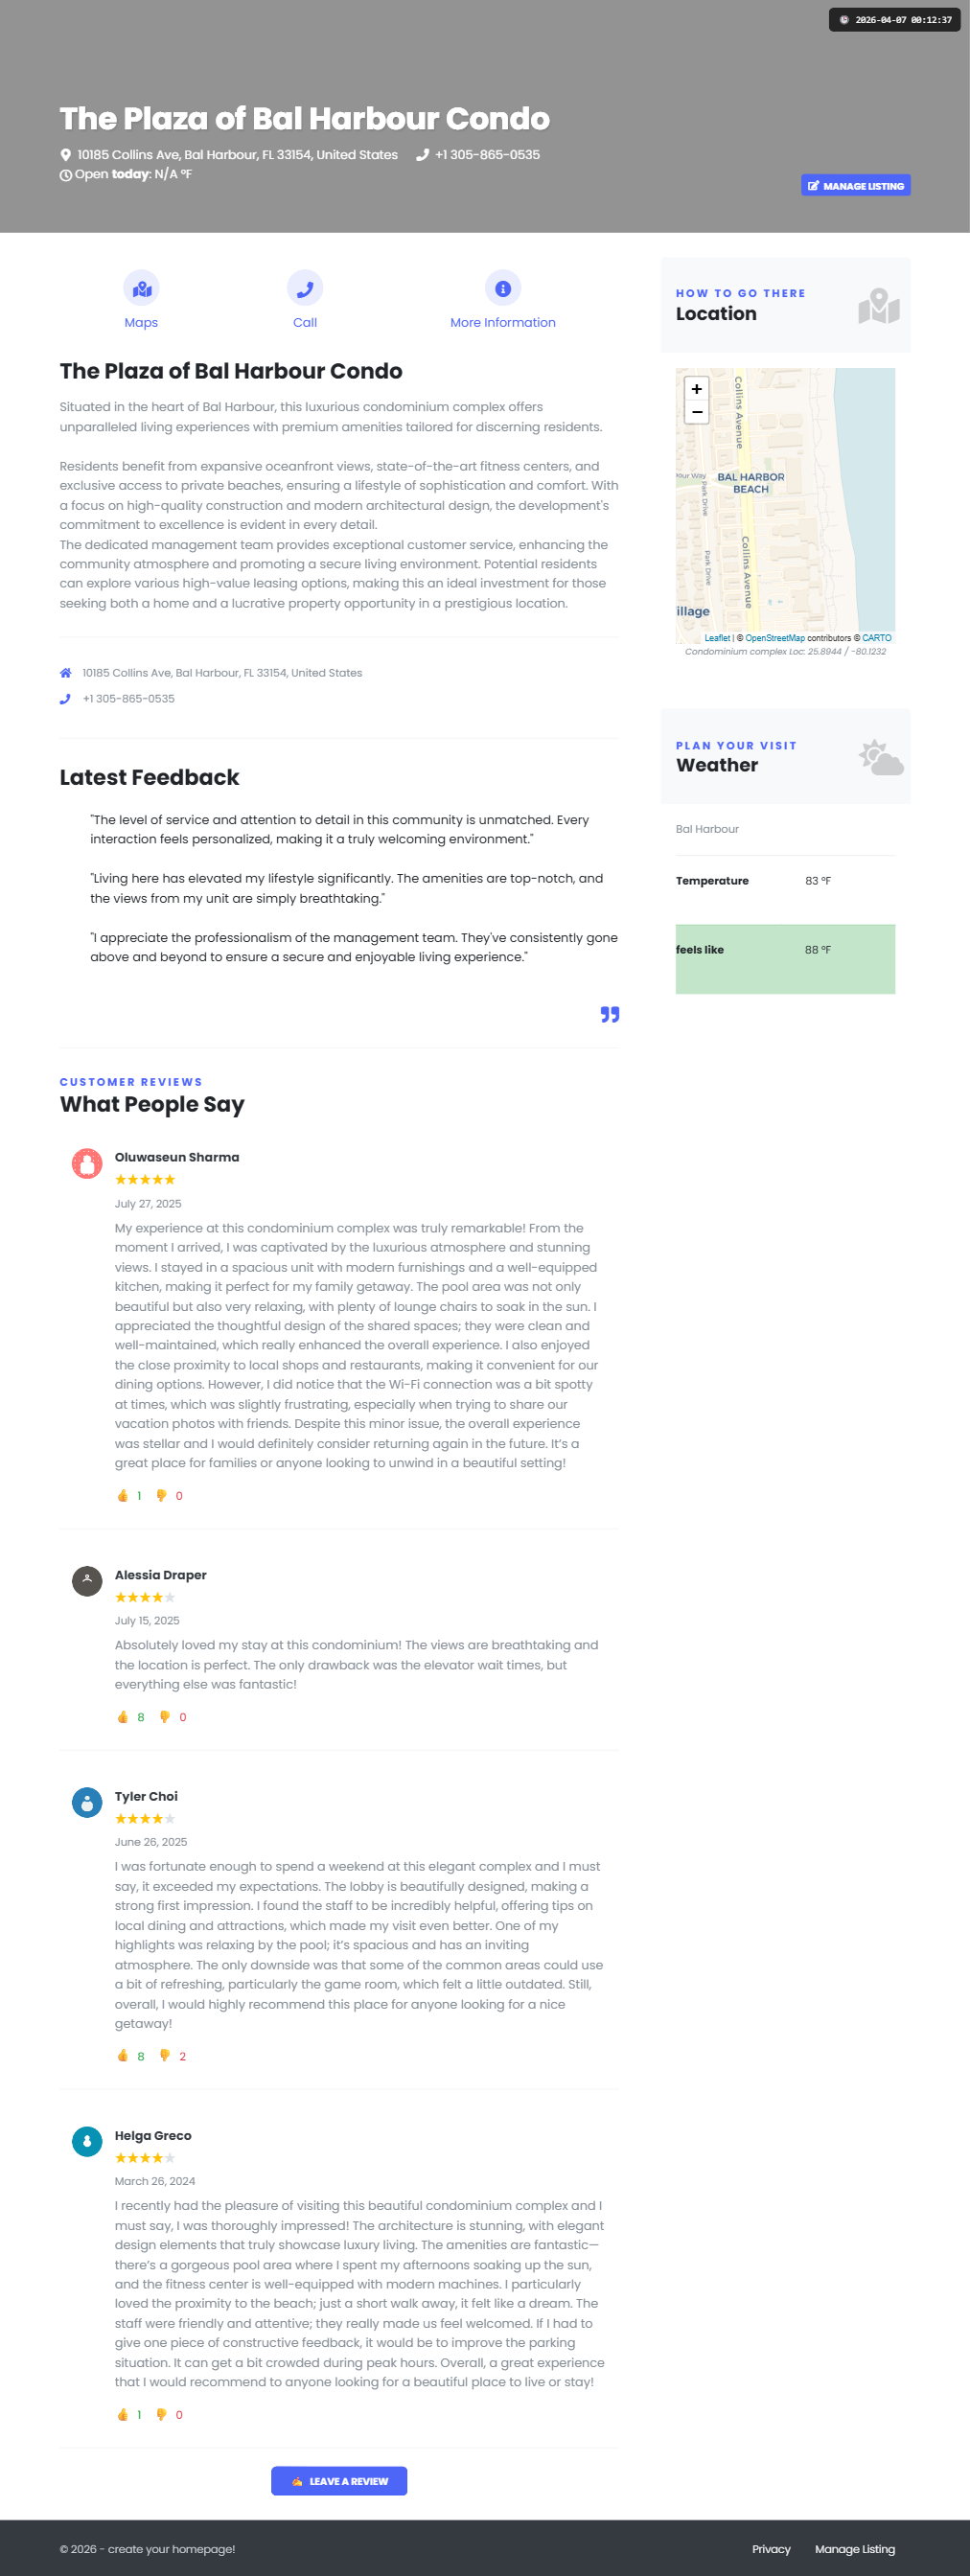
Task: Open the Leaflet attribution link
Action: tap(717, 638)
